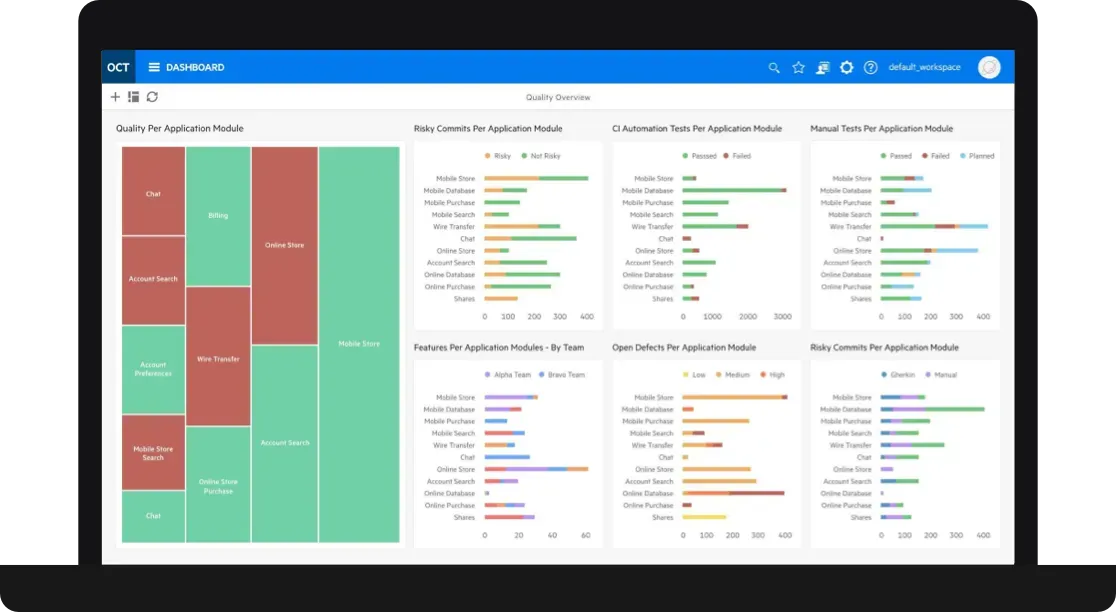
Task: Click Online Store bar in Features By Team chart
Action: (x=536, y=470)
